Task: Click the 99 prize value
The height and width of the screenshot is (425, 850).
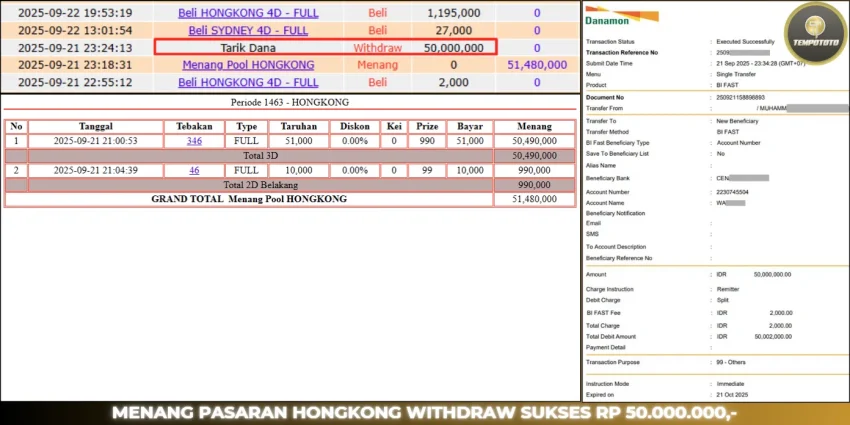Action: click(427, 170)
